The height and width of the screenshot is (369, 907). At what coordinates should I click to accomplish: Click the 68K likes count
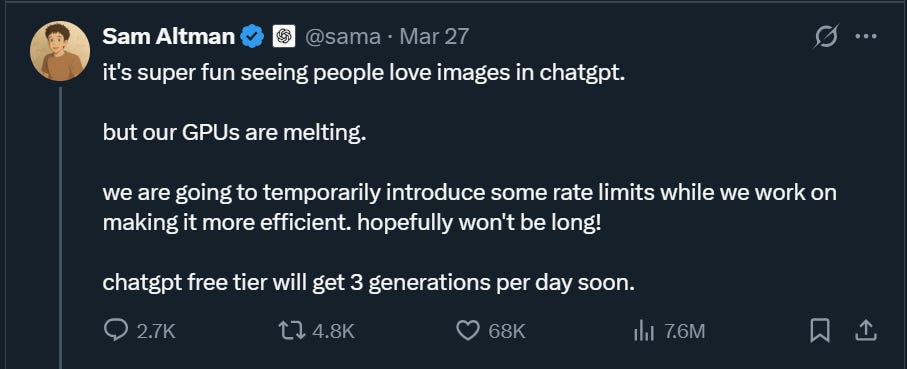point(507,331)
